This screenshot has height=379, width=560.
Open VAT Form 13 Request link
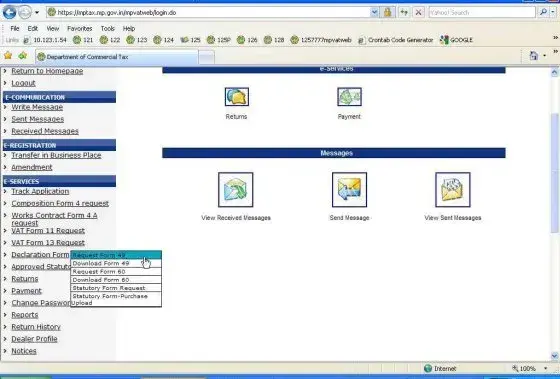[48, 243]
